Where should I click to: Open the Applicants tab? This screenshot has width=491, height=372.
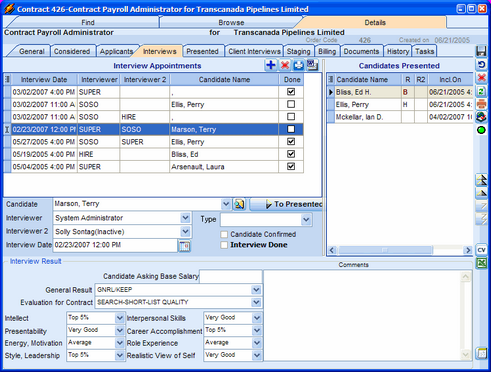116,51
